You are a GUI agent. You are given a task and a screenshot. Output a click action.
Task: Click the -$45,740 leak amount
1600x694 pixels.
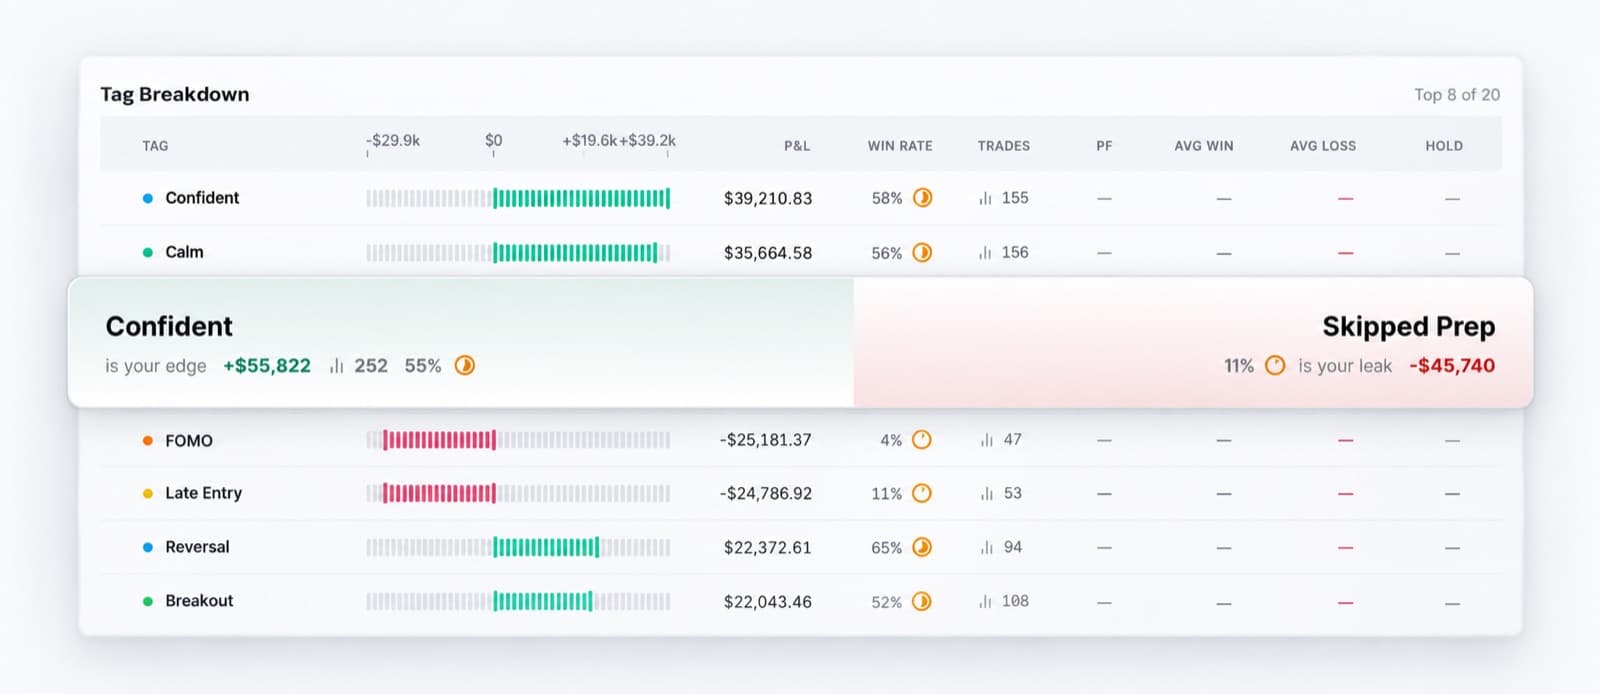pyautogui.click(x=1452, y=366)
